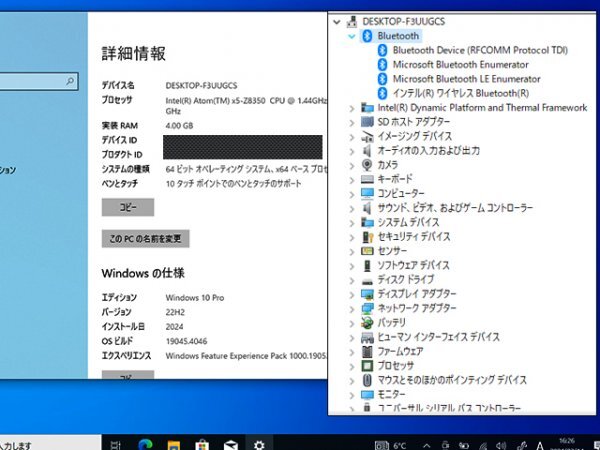Click コピー button under device specifications
This screenshot has width=600, height=450.
pos(128,207)
